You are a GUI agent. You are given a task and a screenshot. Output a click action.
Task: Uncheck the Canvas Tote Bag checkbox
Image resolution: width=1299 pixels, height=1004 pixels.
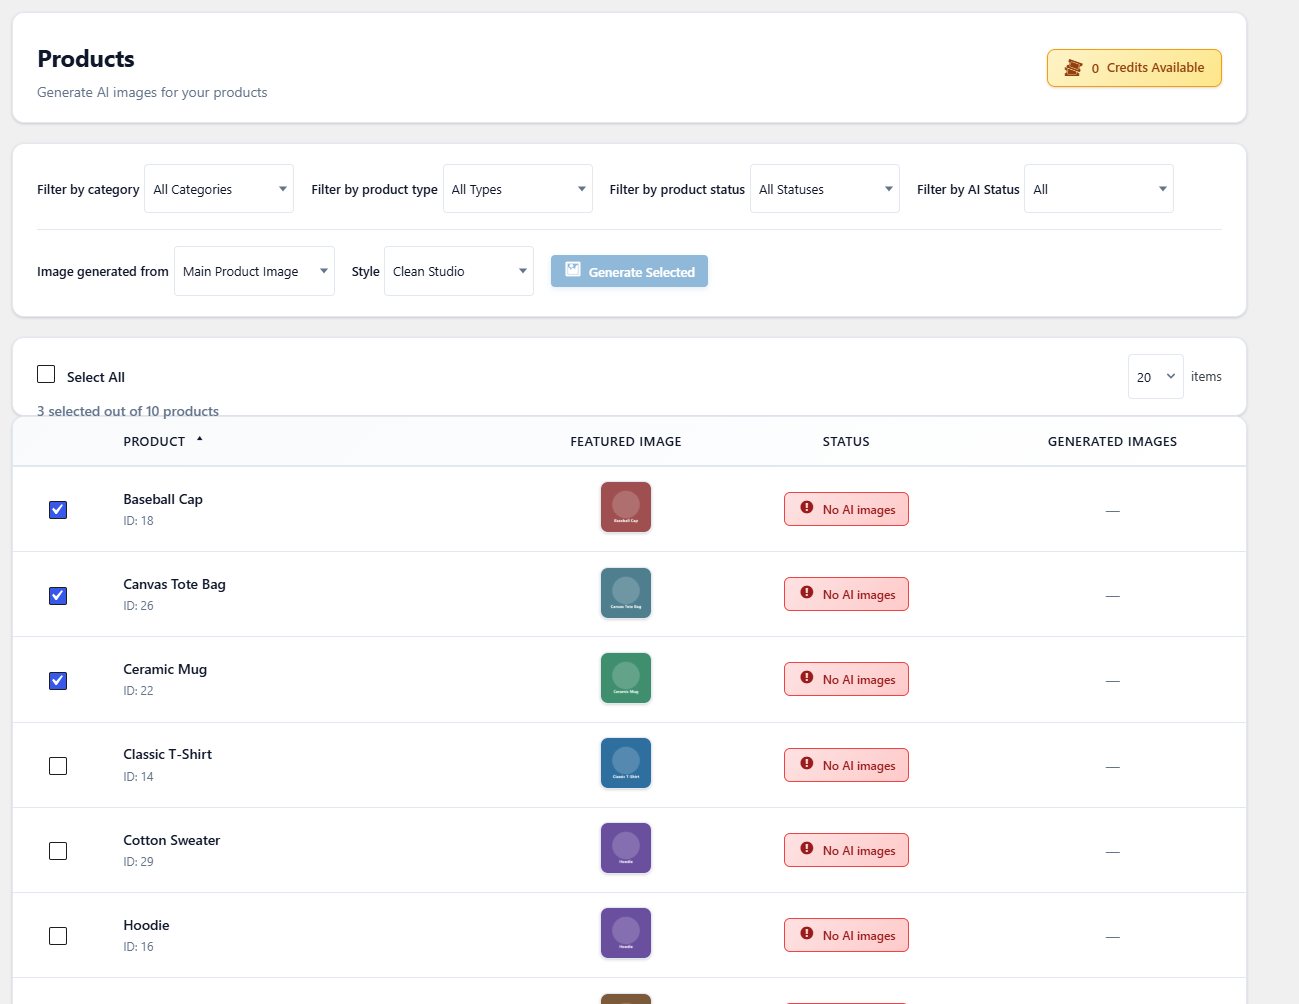(x=58, y=596)
